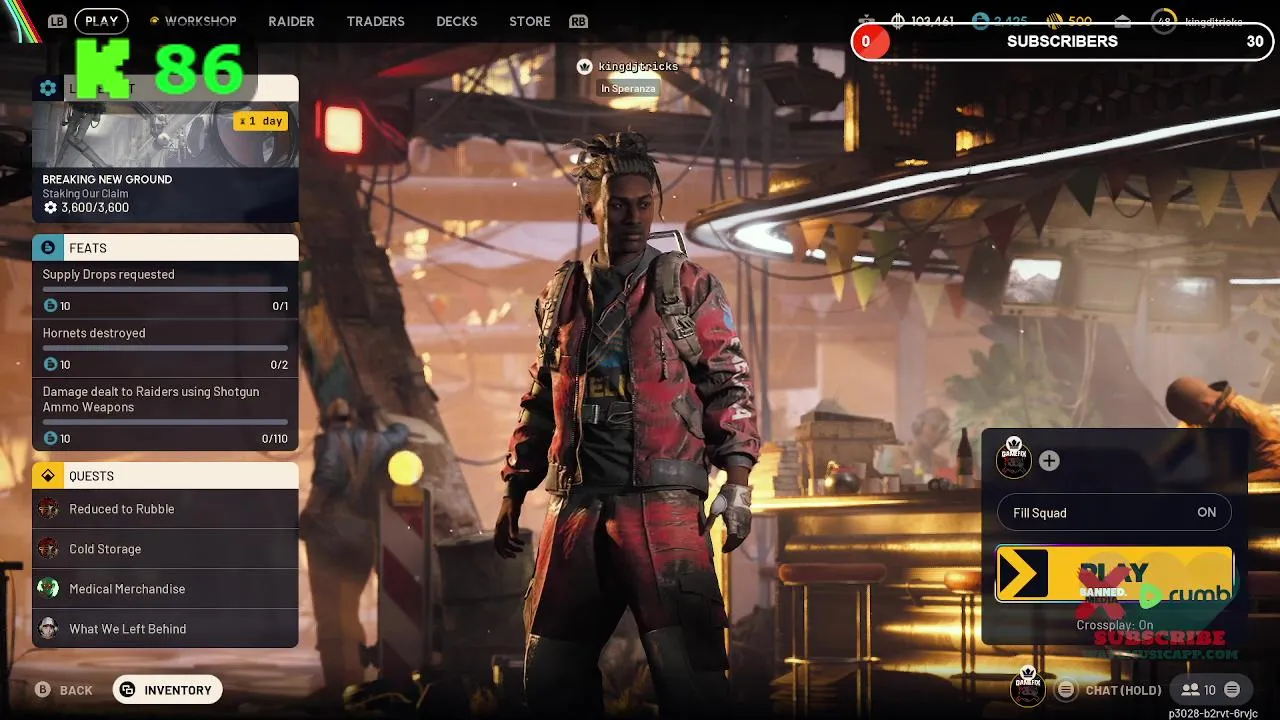Open the INVENTORY button
This screenshot has height=720, width=1280.
coord(167,690)
